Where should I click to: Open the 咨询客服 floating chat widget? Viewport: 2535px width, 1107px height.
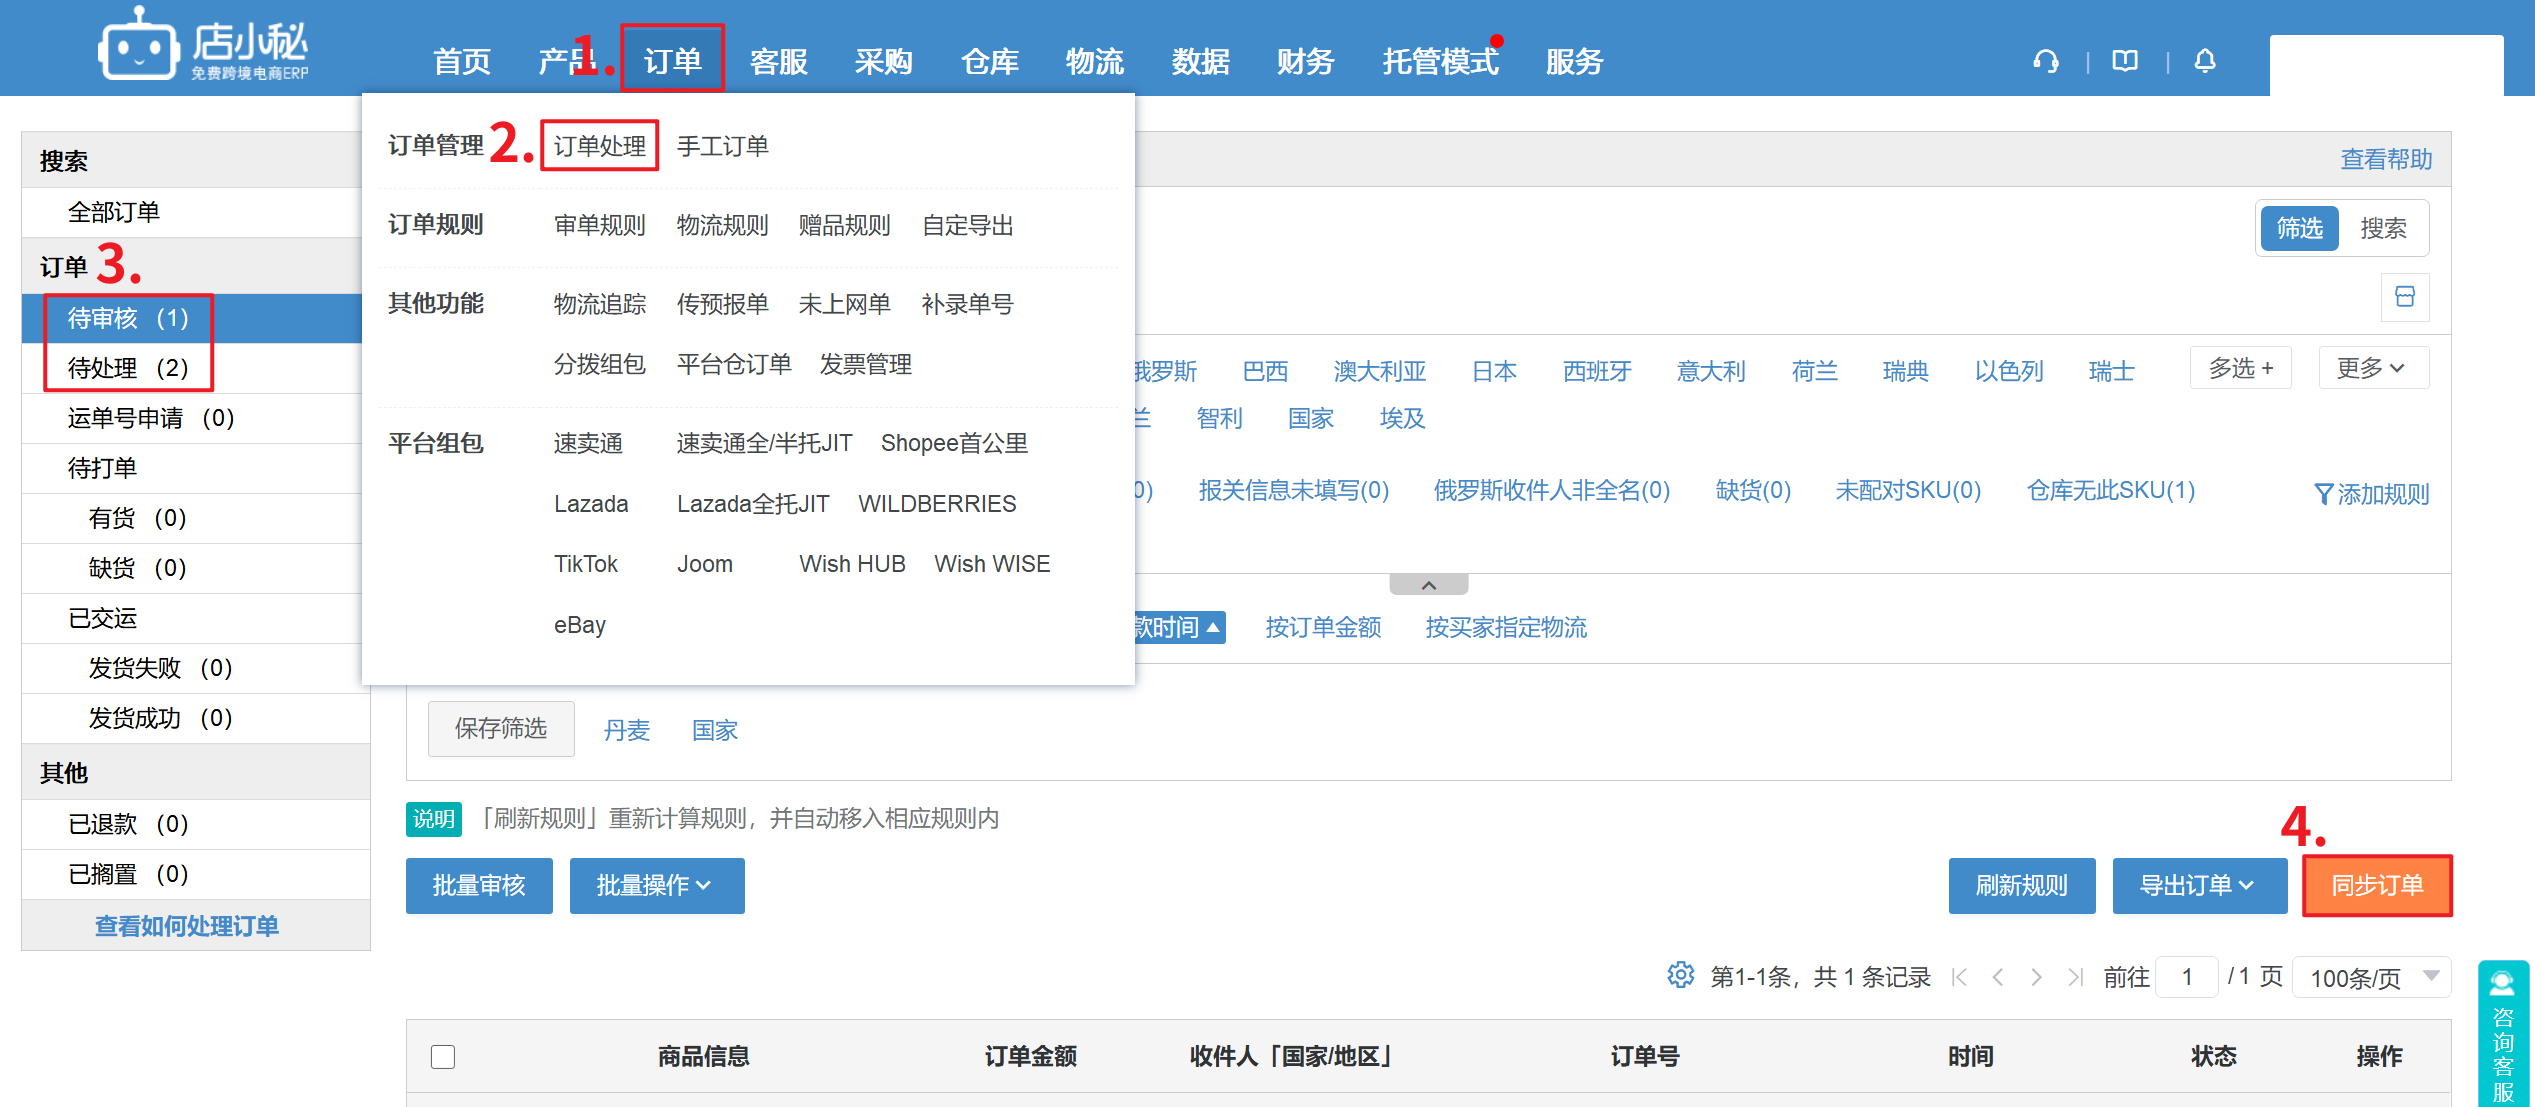[x=2503, y=1035]
